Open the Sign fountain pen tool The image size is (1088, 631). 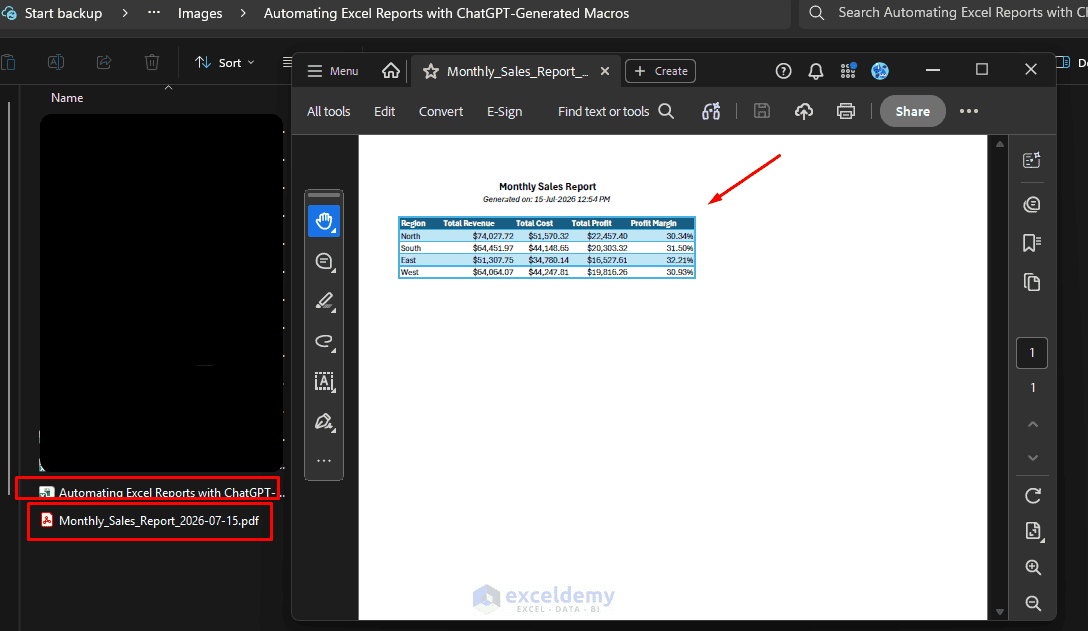click(324, 421)
